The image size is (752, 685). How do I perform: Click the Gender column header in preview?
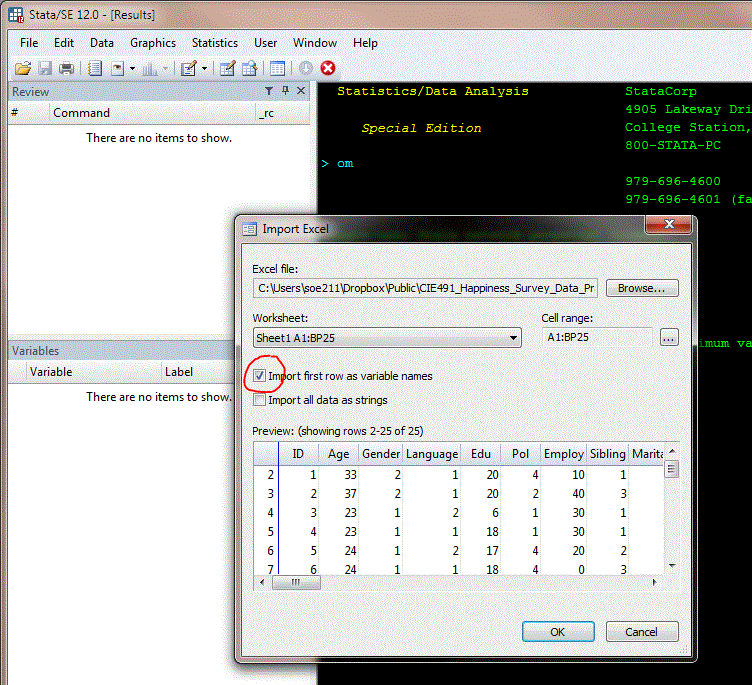pyautogui.click(x=381, y=454)
